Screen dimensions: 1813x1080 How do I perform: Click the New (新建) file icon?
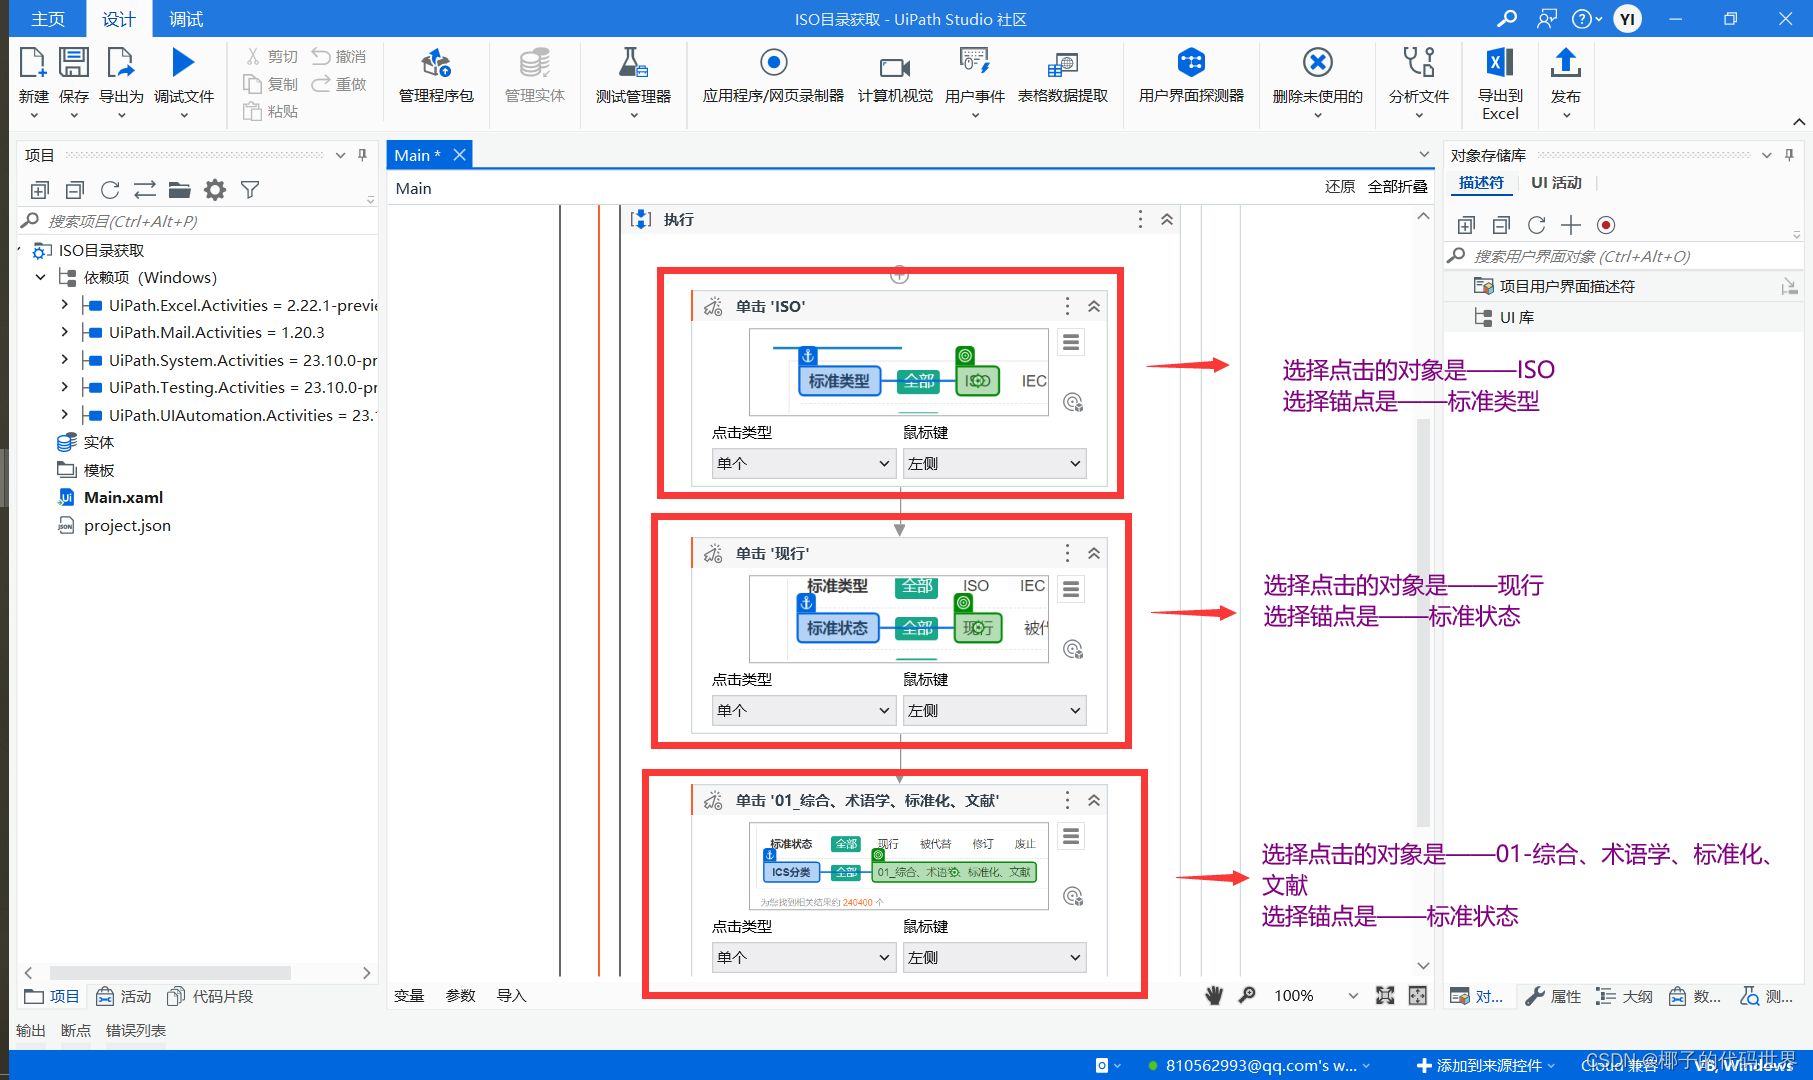point(33,63)
